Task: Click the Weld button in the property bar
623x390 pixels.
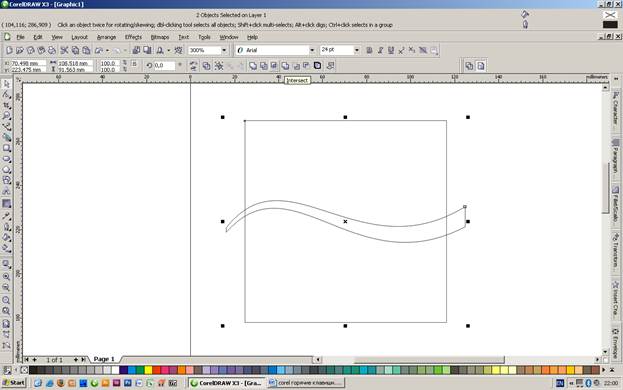Action: (x=253, y=66)
